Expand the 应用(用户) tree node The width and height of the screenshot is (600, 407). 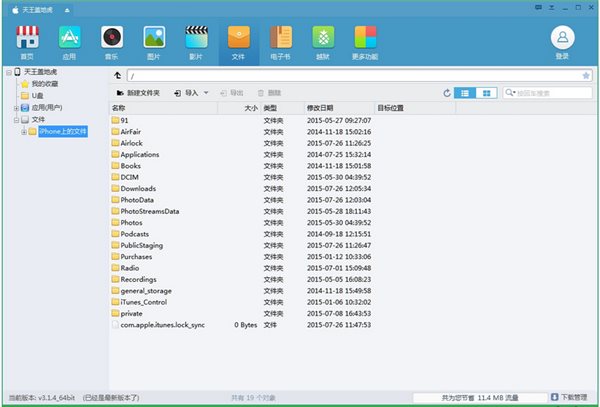point(11,108)
